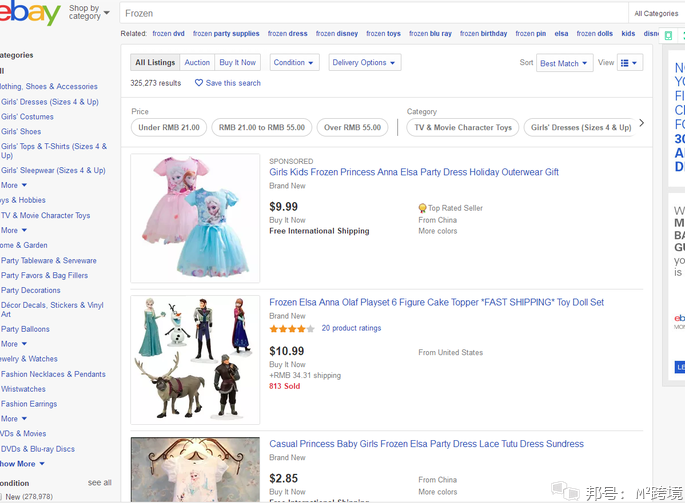
Task: Click the Top Rated Seller badge icon
Action: click(422, 208)
